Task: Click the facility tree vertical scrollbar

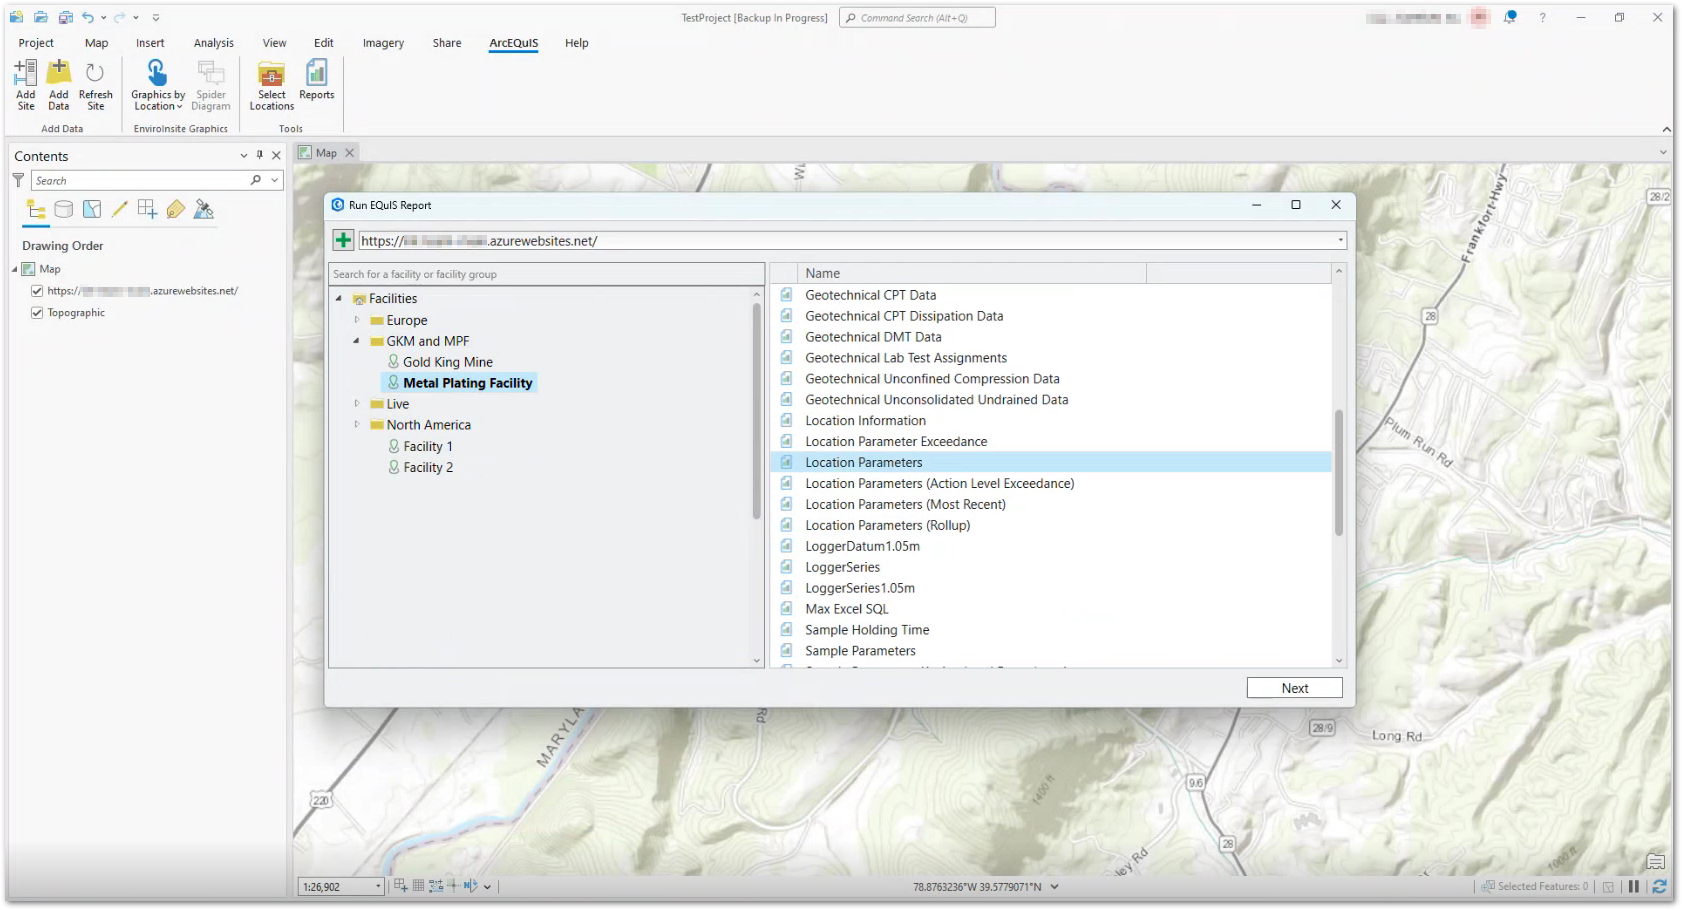Action: click(757, 410)
